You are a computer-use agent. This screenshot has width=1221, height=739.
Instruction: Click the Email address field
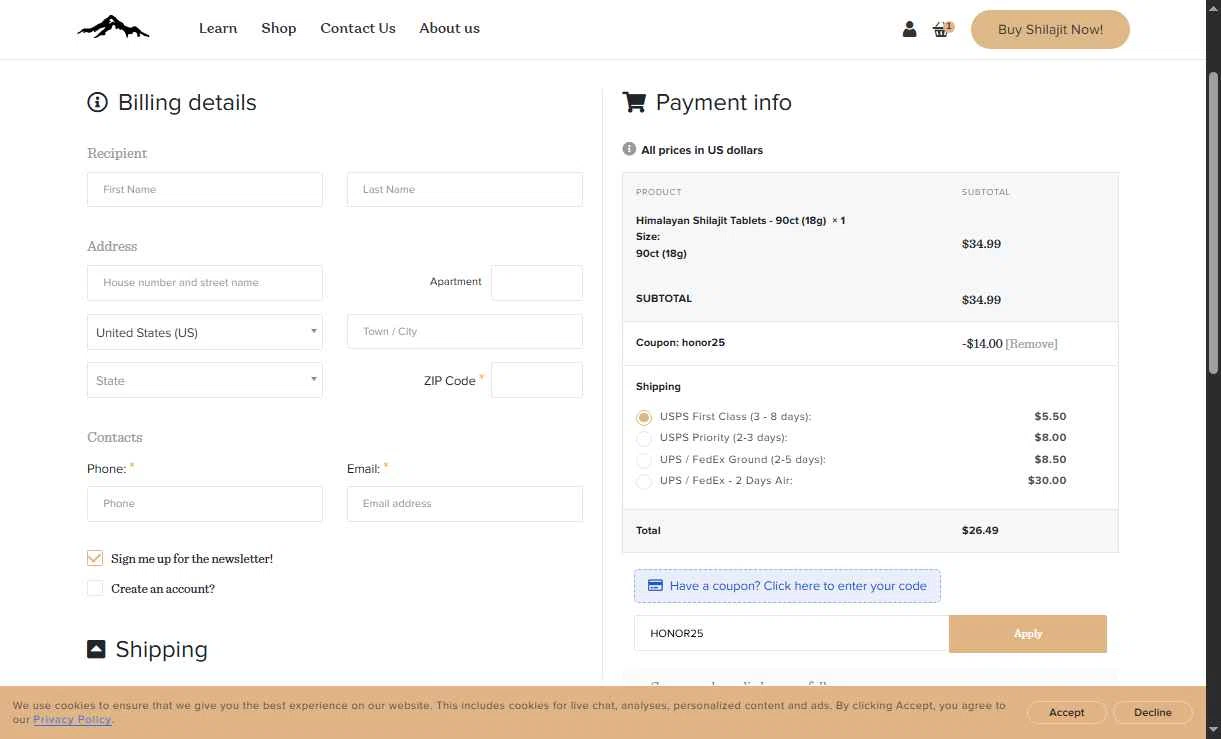pyautogui.click(x=465, y=504)
